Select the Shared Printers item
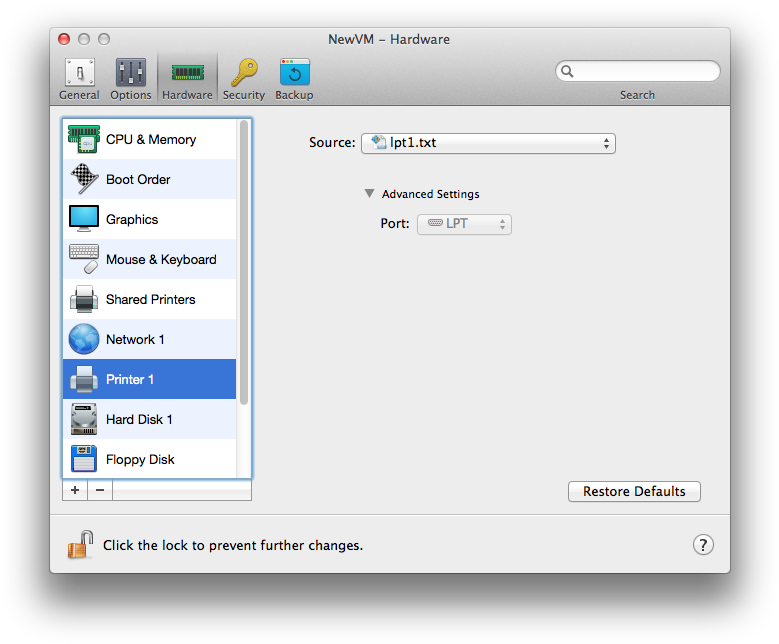The height and width of the screenshot is (644, 779). pos(150,300)
